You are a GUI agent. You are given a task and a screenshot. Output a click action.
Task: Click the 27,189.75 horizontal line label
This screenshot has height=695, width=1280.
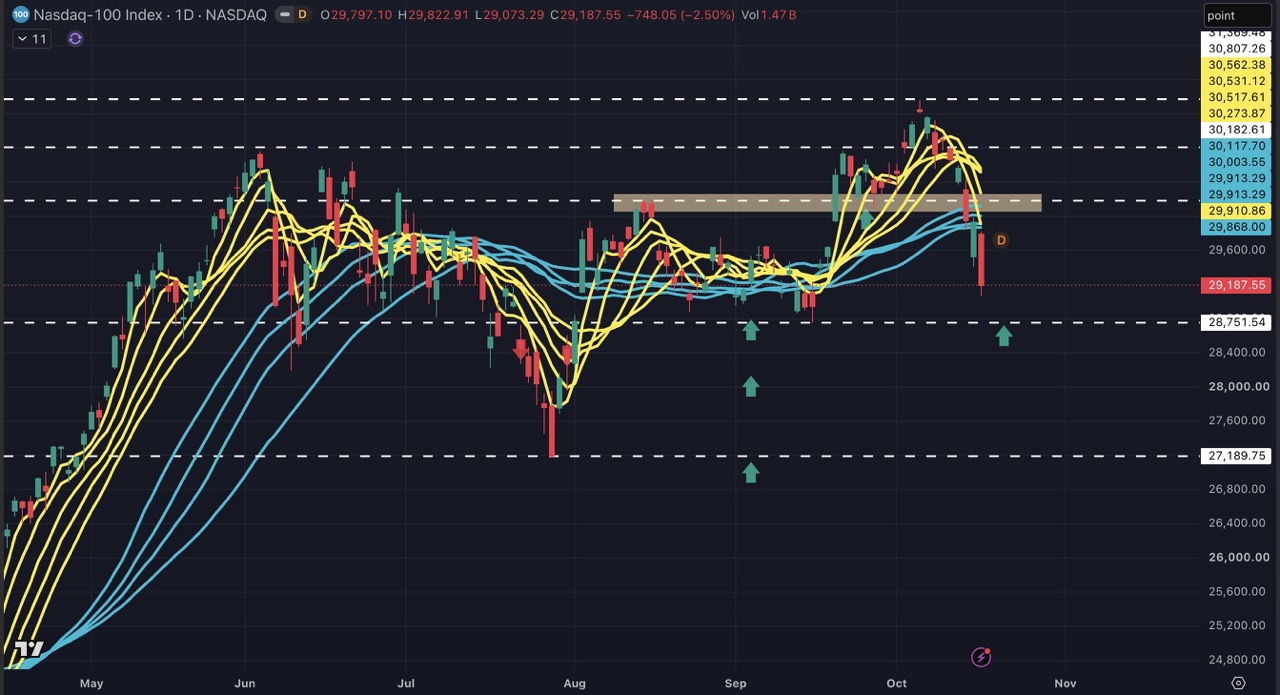pos(1237,455)
